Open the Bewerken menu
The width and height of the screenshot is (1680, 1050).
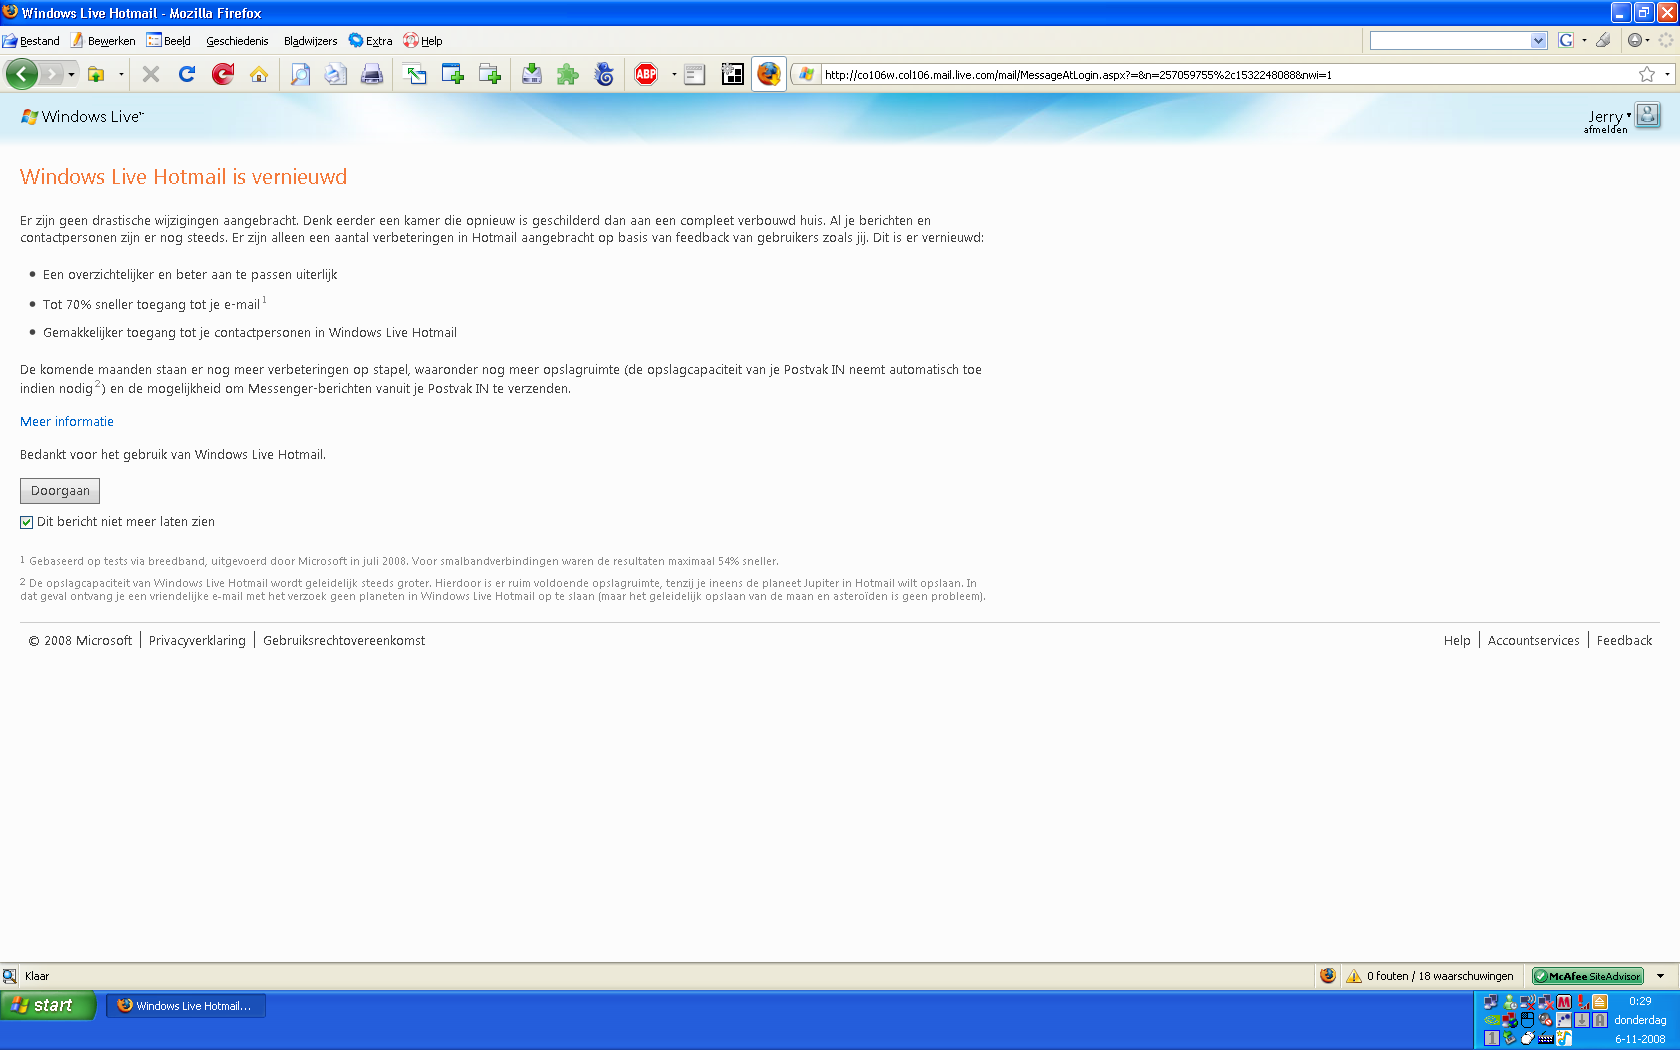(x=103, y=41)
